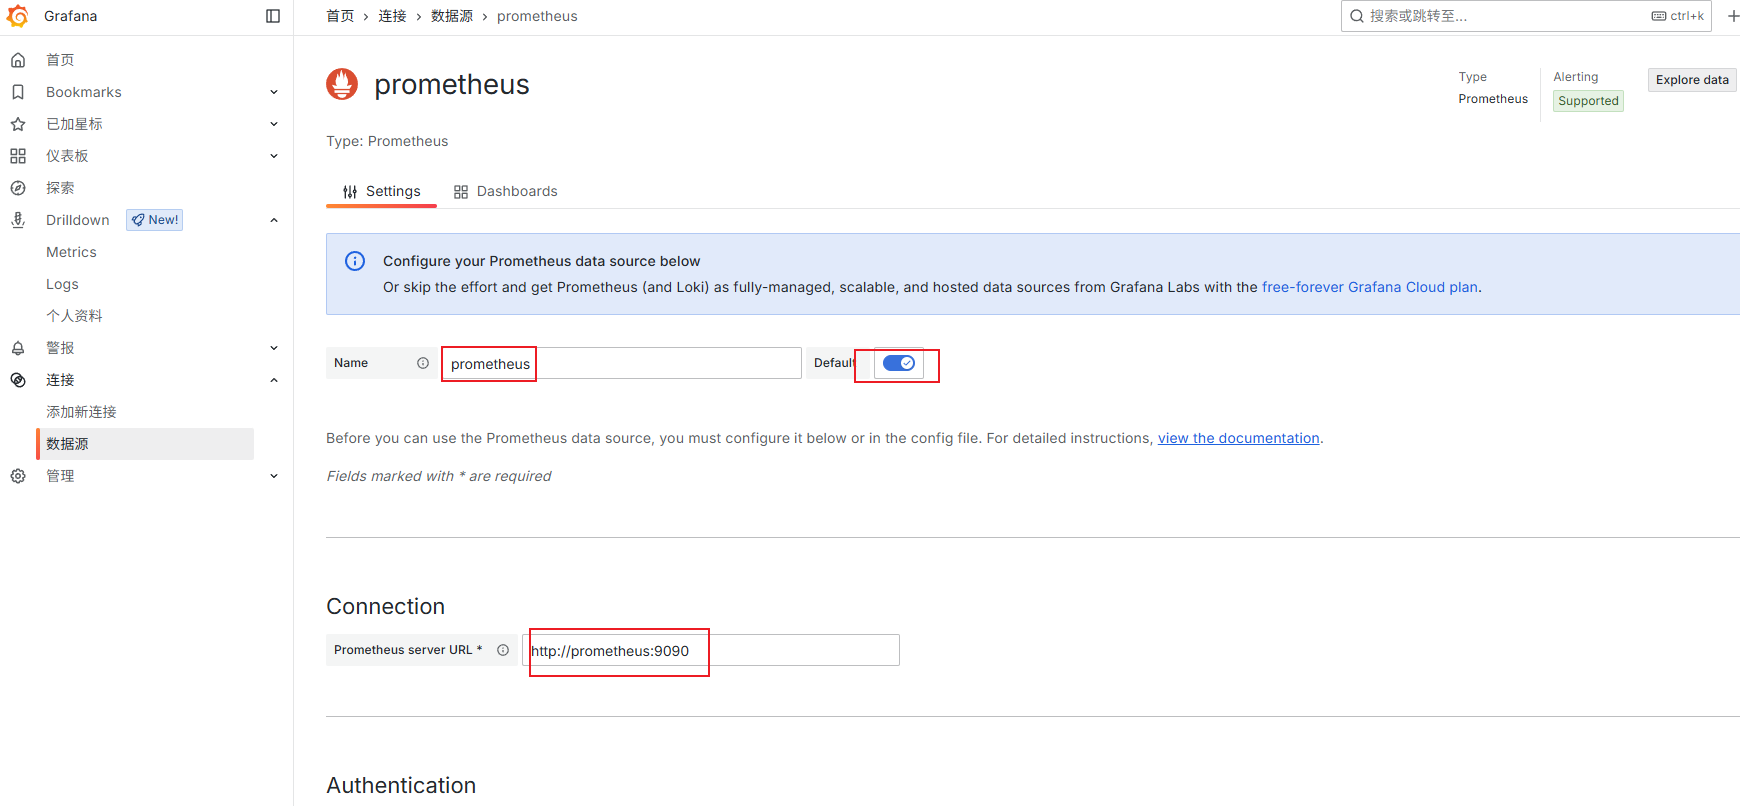Go to 数据源 in the breadcrumb
This screenshot has height=806, width=1740.
(452, 16)
